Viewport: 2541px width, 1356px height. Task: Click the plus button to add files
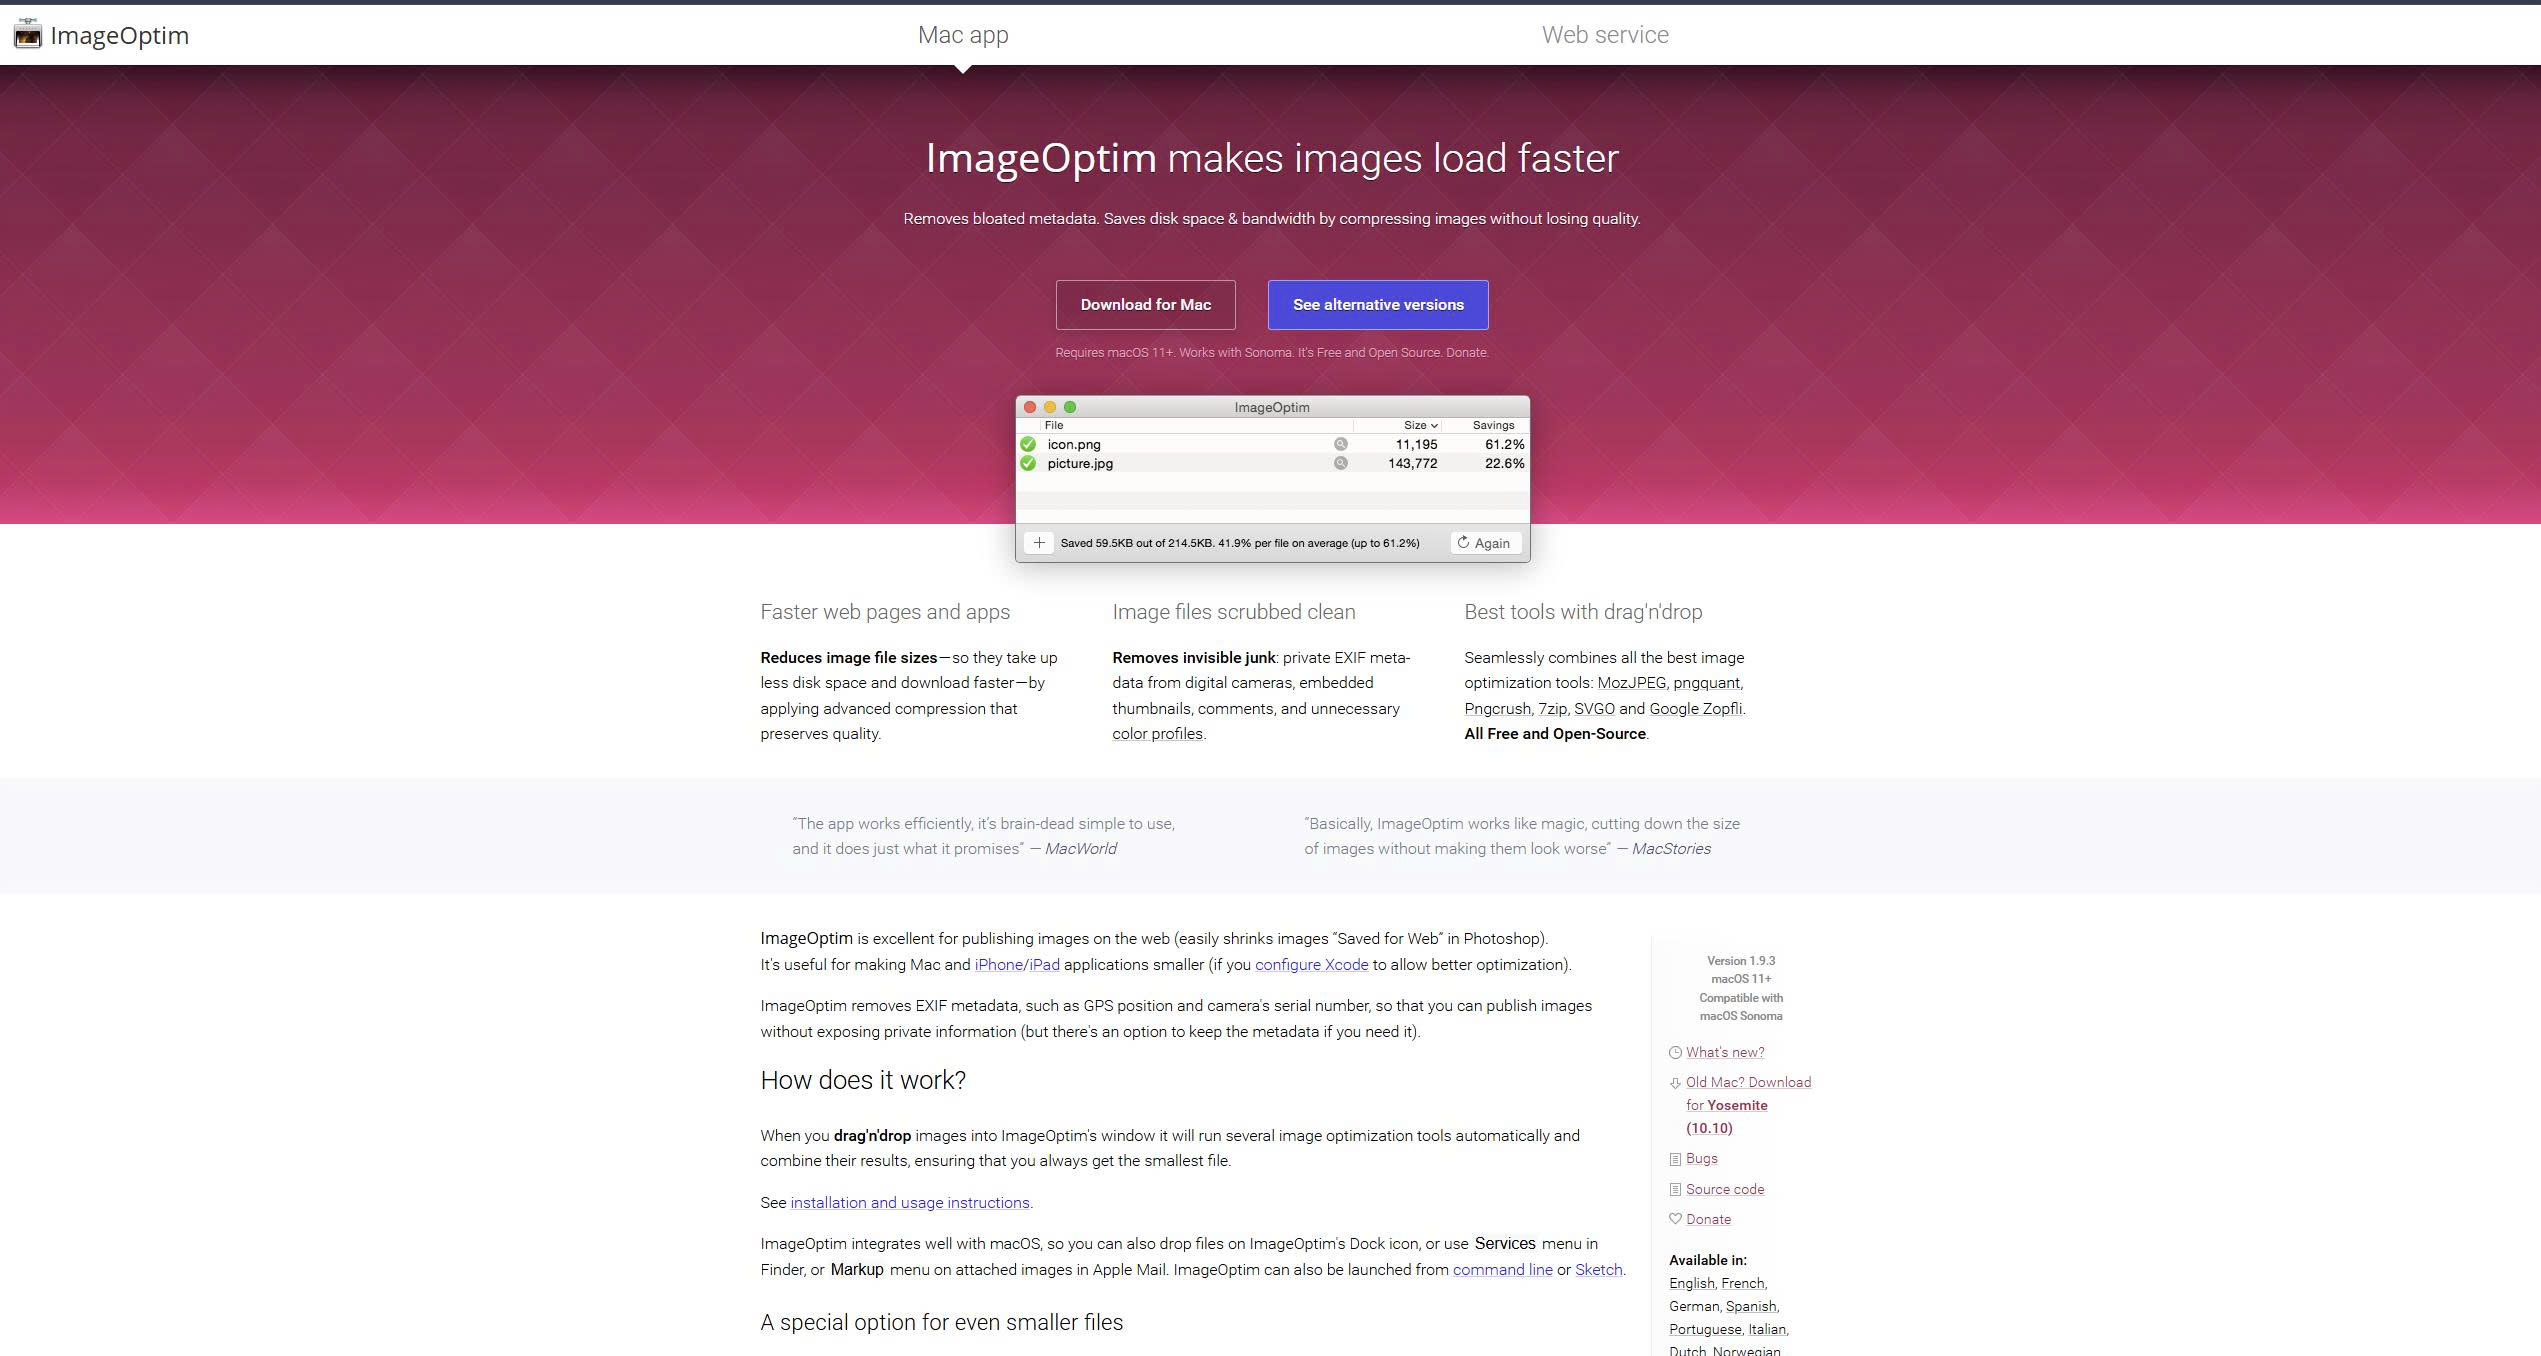tap(1040, 542)
